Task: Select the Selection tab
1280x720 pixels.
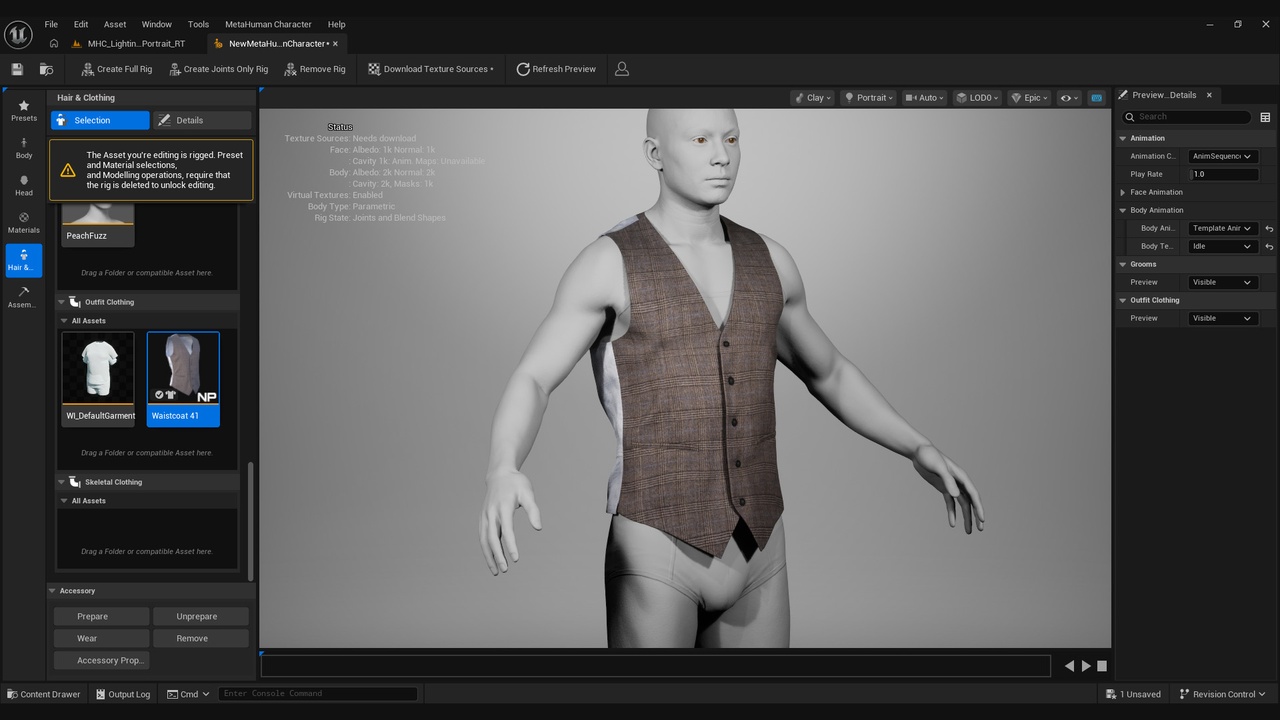Action: 100,120
